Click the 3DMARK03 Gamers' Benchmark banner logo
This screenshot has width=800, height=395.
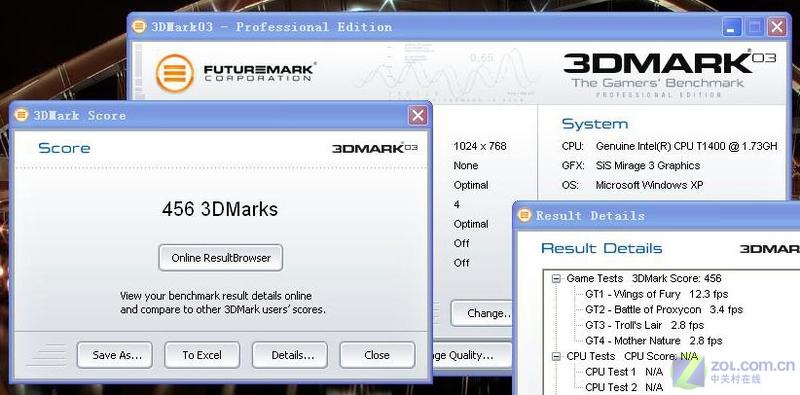pos(669,73)
